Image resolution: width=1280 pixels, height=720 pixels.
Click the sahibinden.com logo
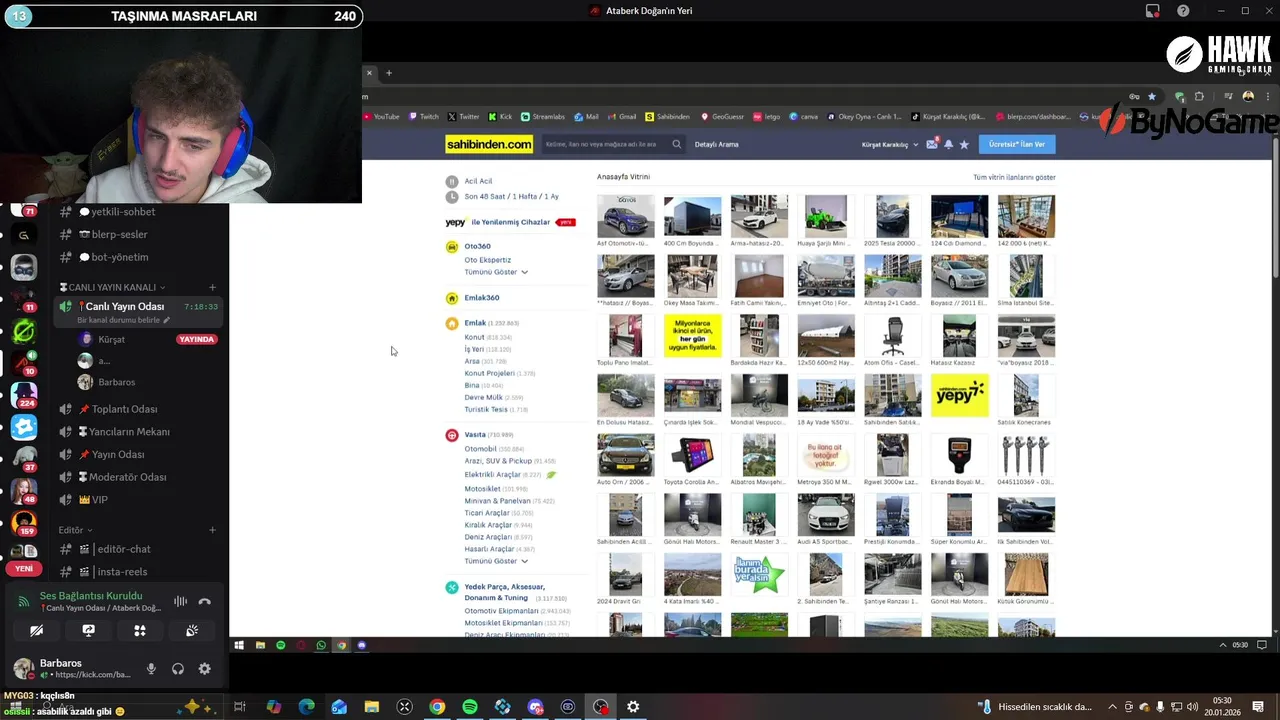point(489,144)
